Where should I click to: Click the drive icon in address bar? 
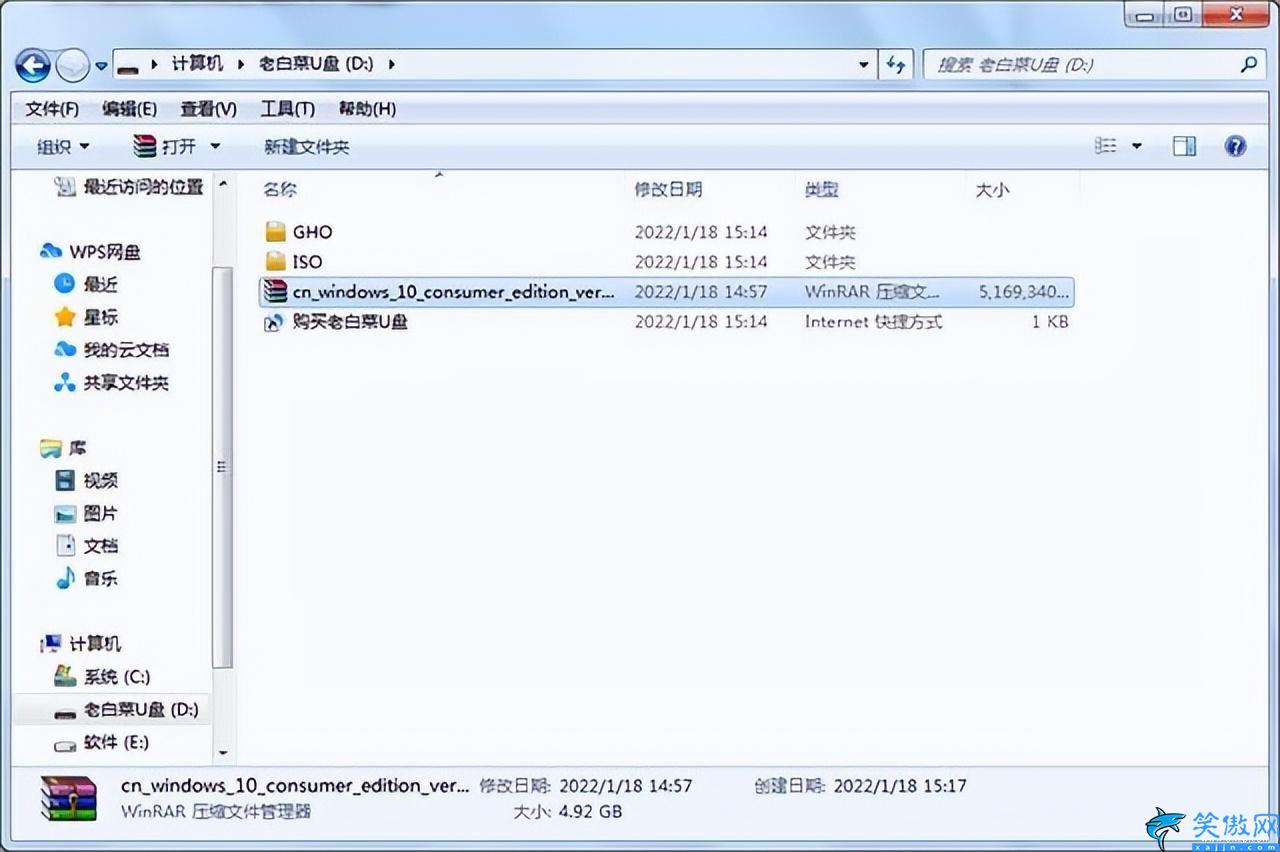[x=127, y=66]
